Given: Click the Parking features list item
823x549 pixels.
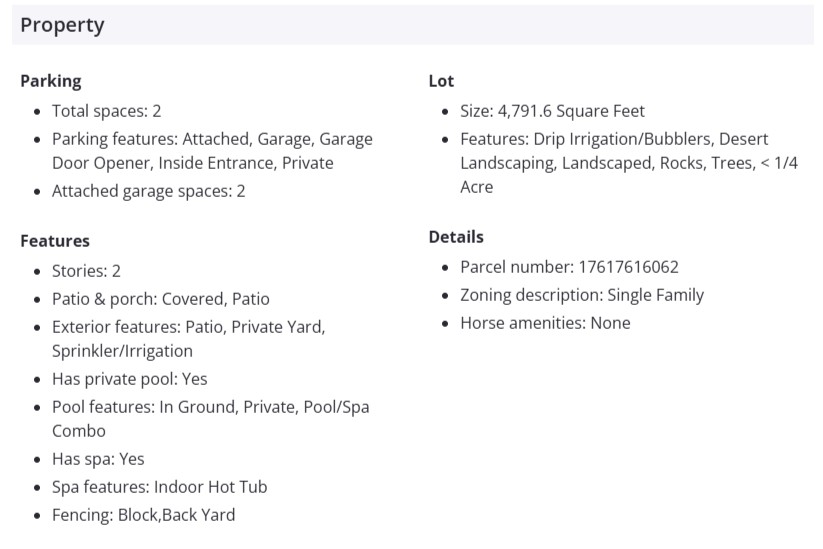Looking at the screenshot, I should pyautogui.click(x=212, y=151).
